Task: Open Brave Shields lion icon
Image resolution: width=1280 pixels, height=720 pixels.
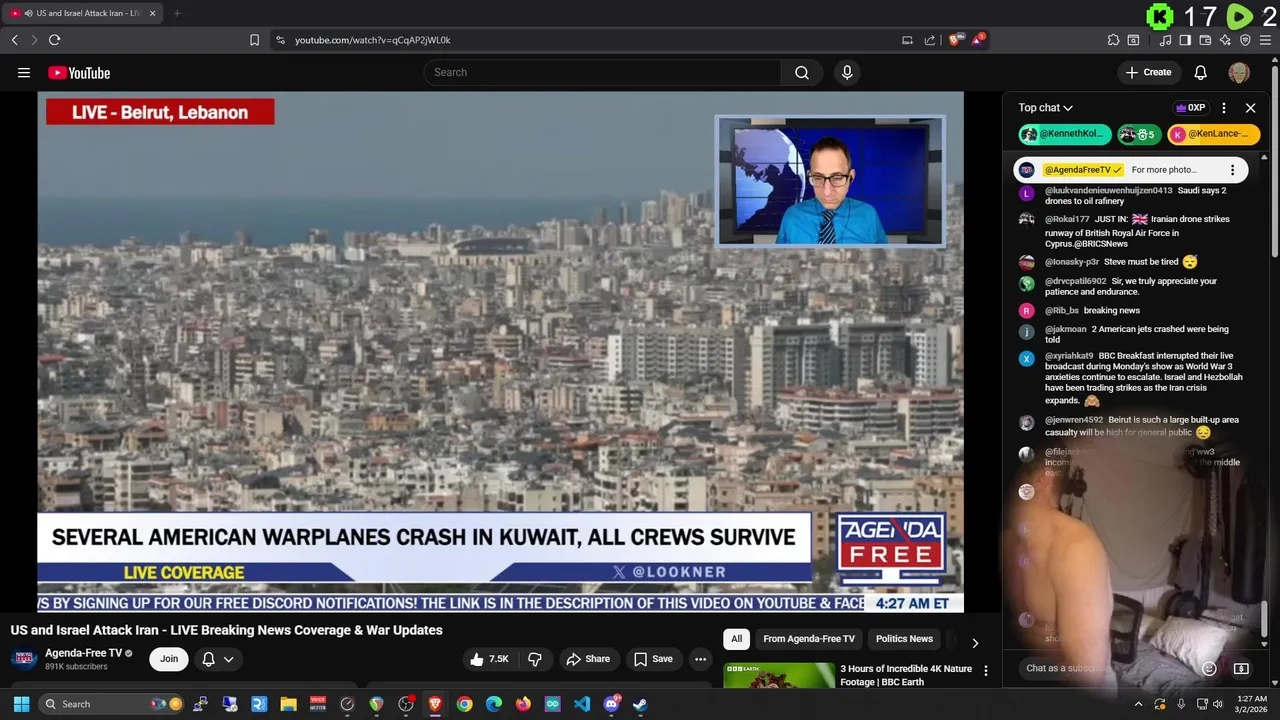Action: (954, 40)
